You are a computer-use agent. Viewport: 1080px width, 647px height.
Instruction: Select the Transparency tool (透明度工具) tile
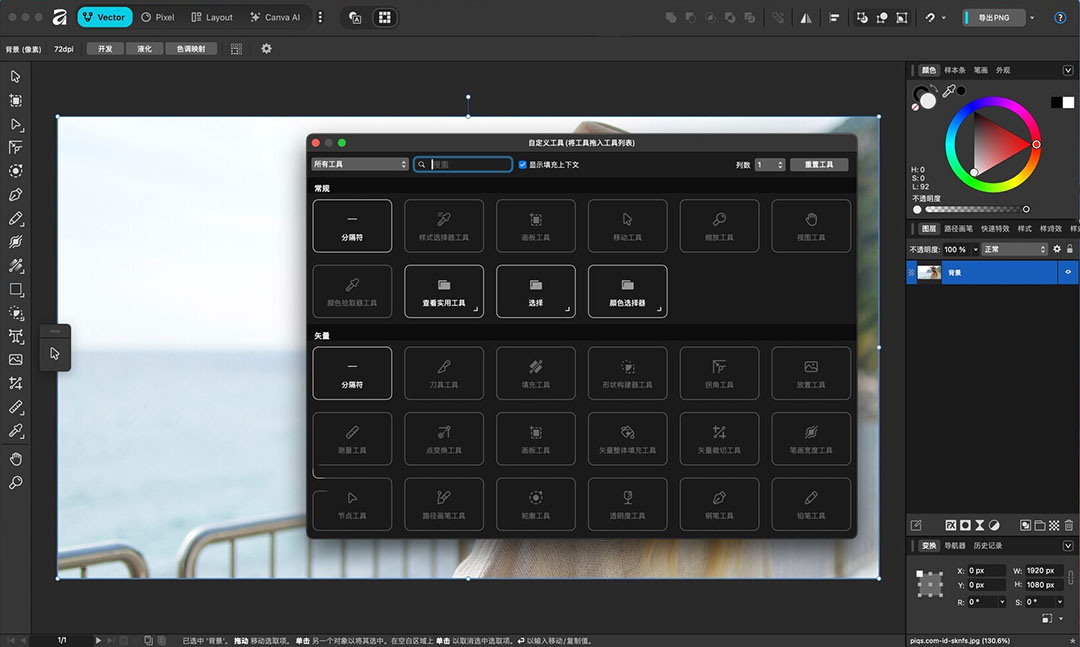point(627,504)
